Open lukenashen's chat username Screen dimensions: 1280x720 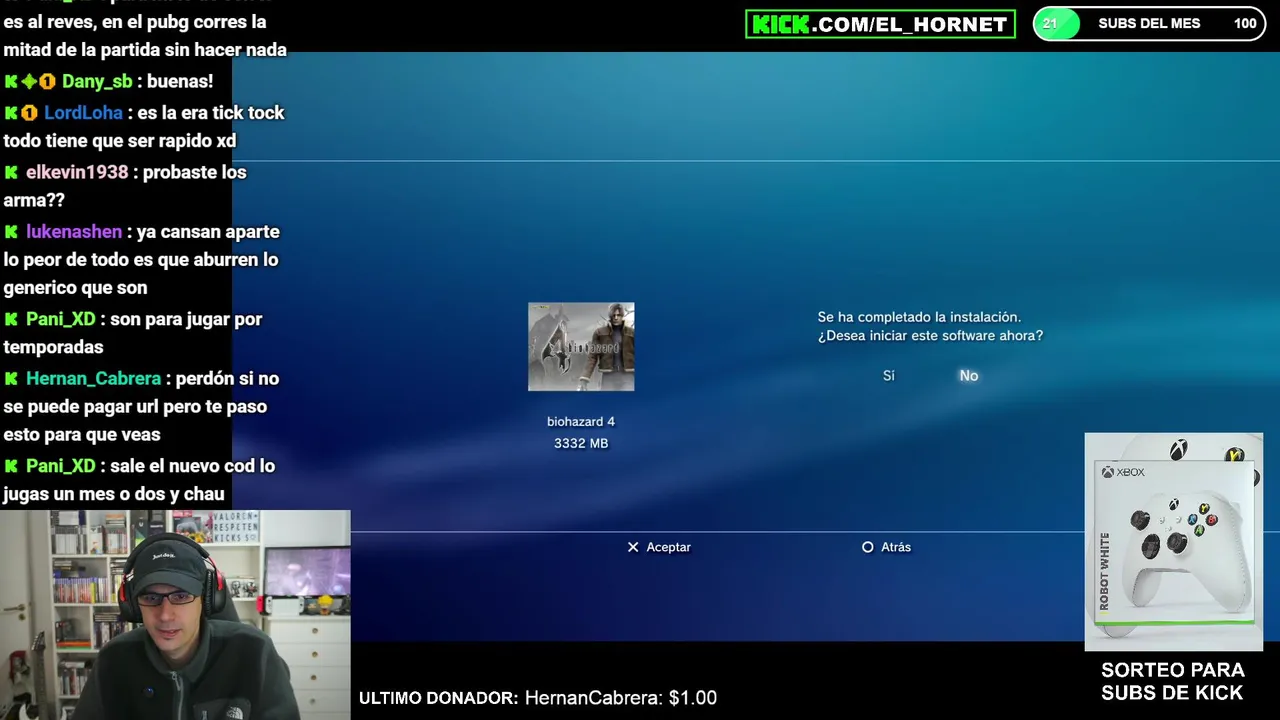[x=74, y=232]
